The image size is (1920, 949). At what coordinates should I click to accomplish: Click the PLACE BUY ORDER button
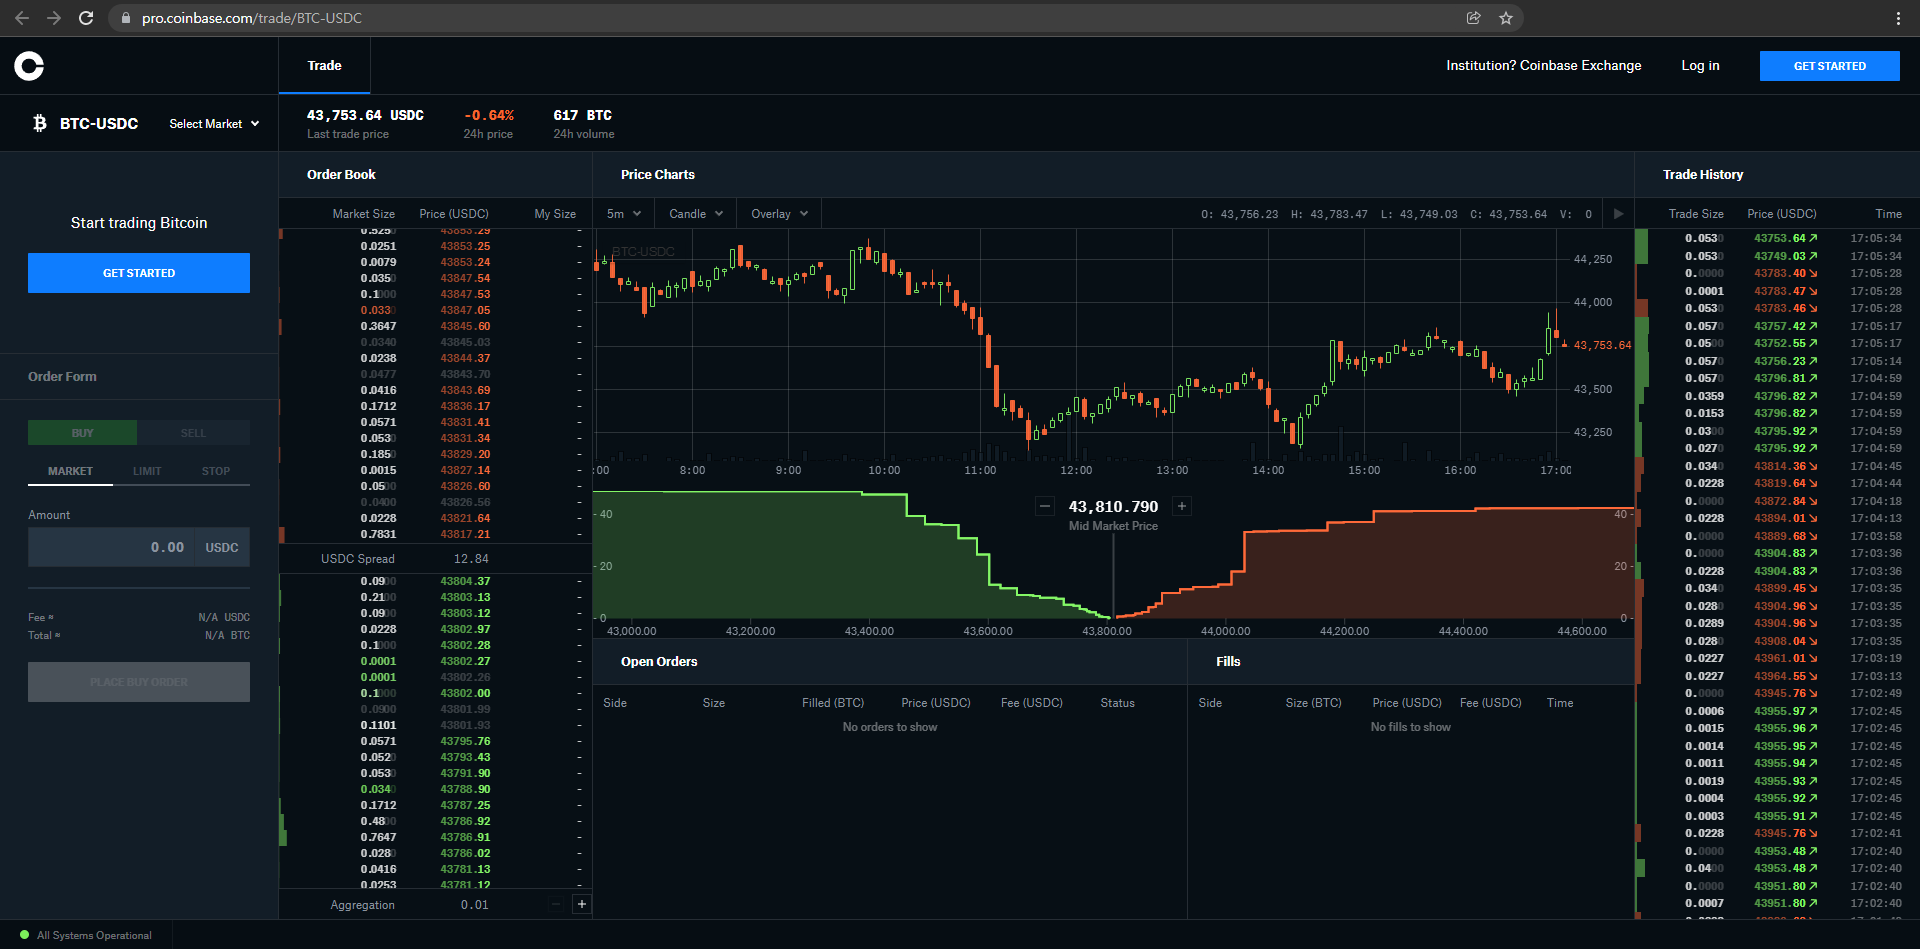click(x=139, y=682)
